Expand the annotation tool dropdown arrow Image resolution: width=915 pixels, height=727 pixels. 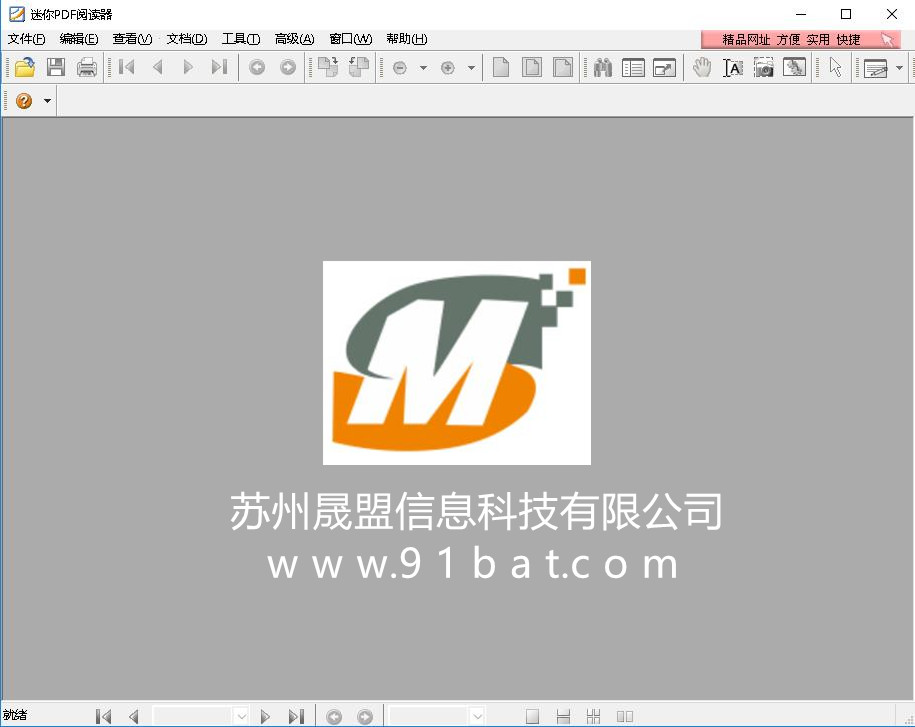pyautogui.click(x=899, y=68)
